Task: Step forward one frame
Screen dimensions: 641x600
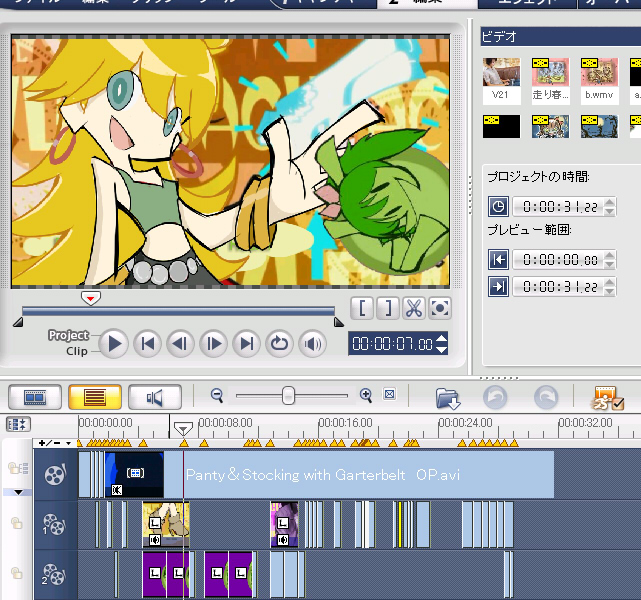Action: point(213,344)
